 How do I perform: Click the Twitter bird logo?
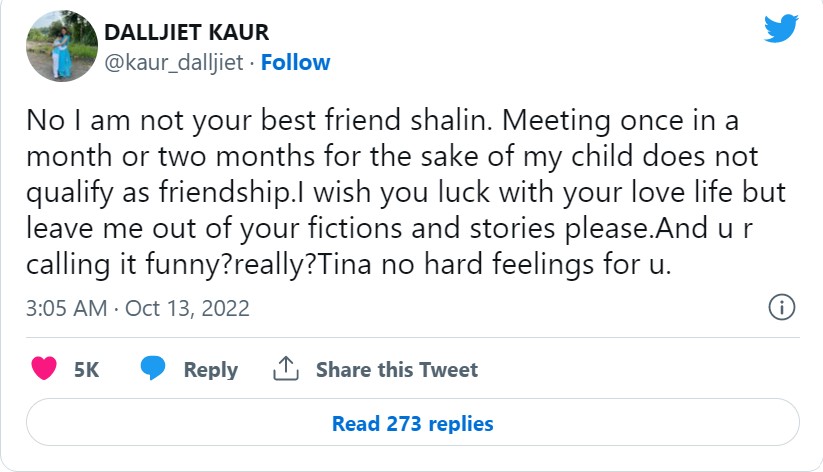[780, 28]
